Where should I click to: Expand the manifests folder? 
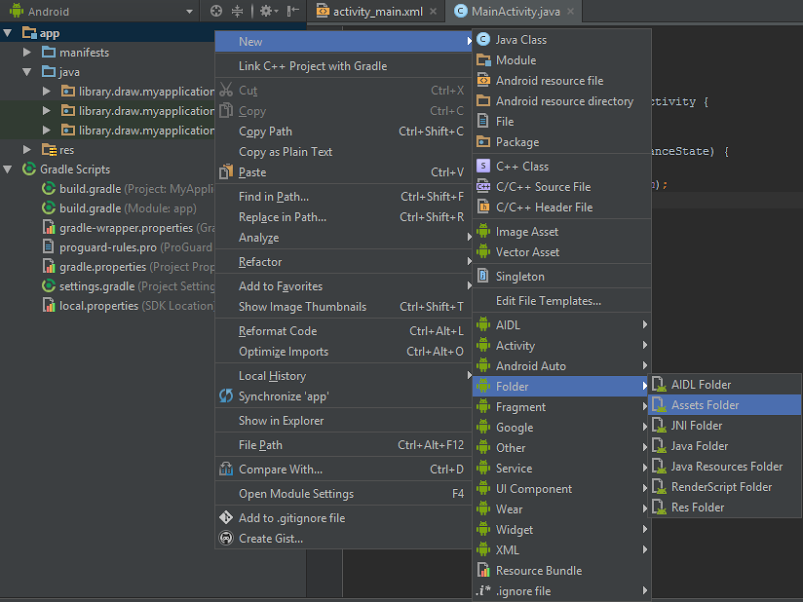[27, 52]
